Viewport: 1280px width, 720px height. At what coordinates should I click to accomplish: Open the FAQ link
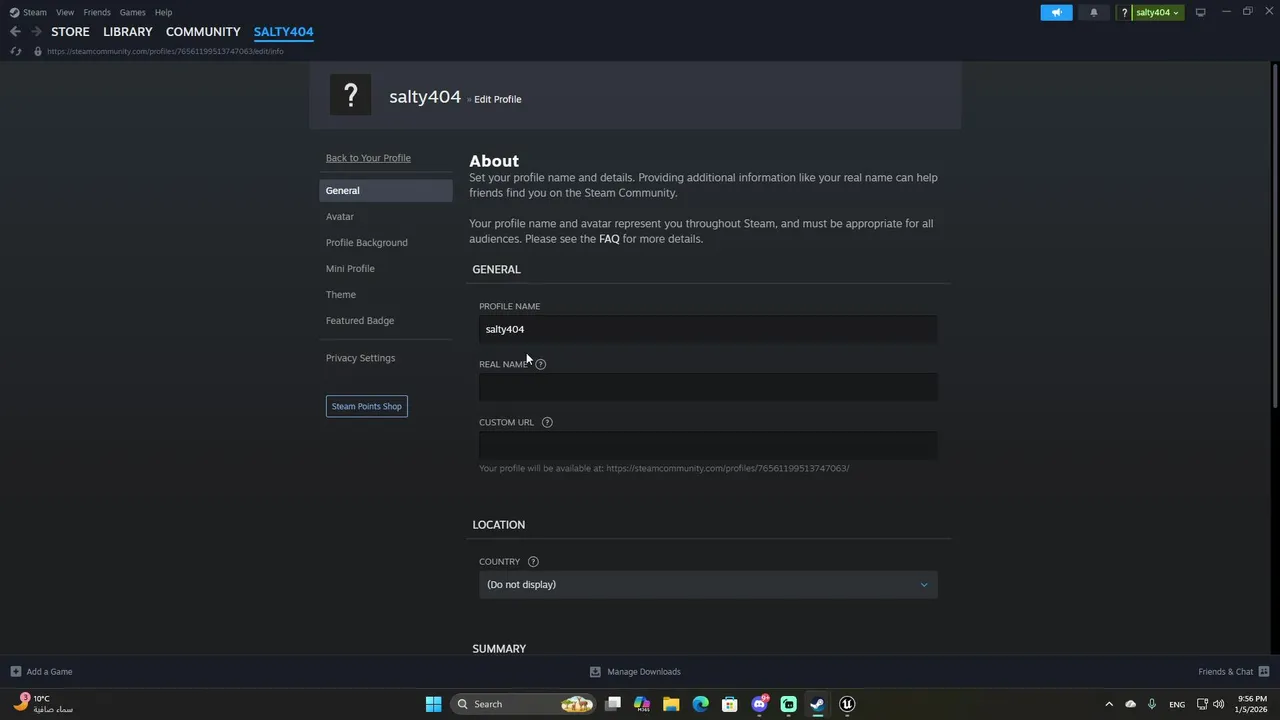pos(609,239)
